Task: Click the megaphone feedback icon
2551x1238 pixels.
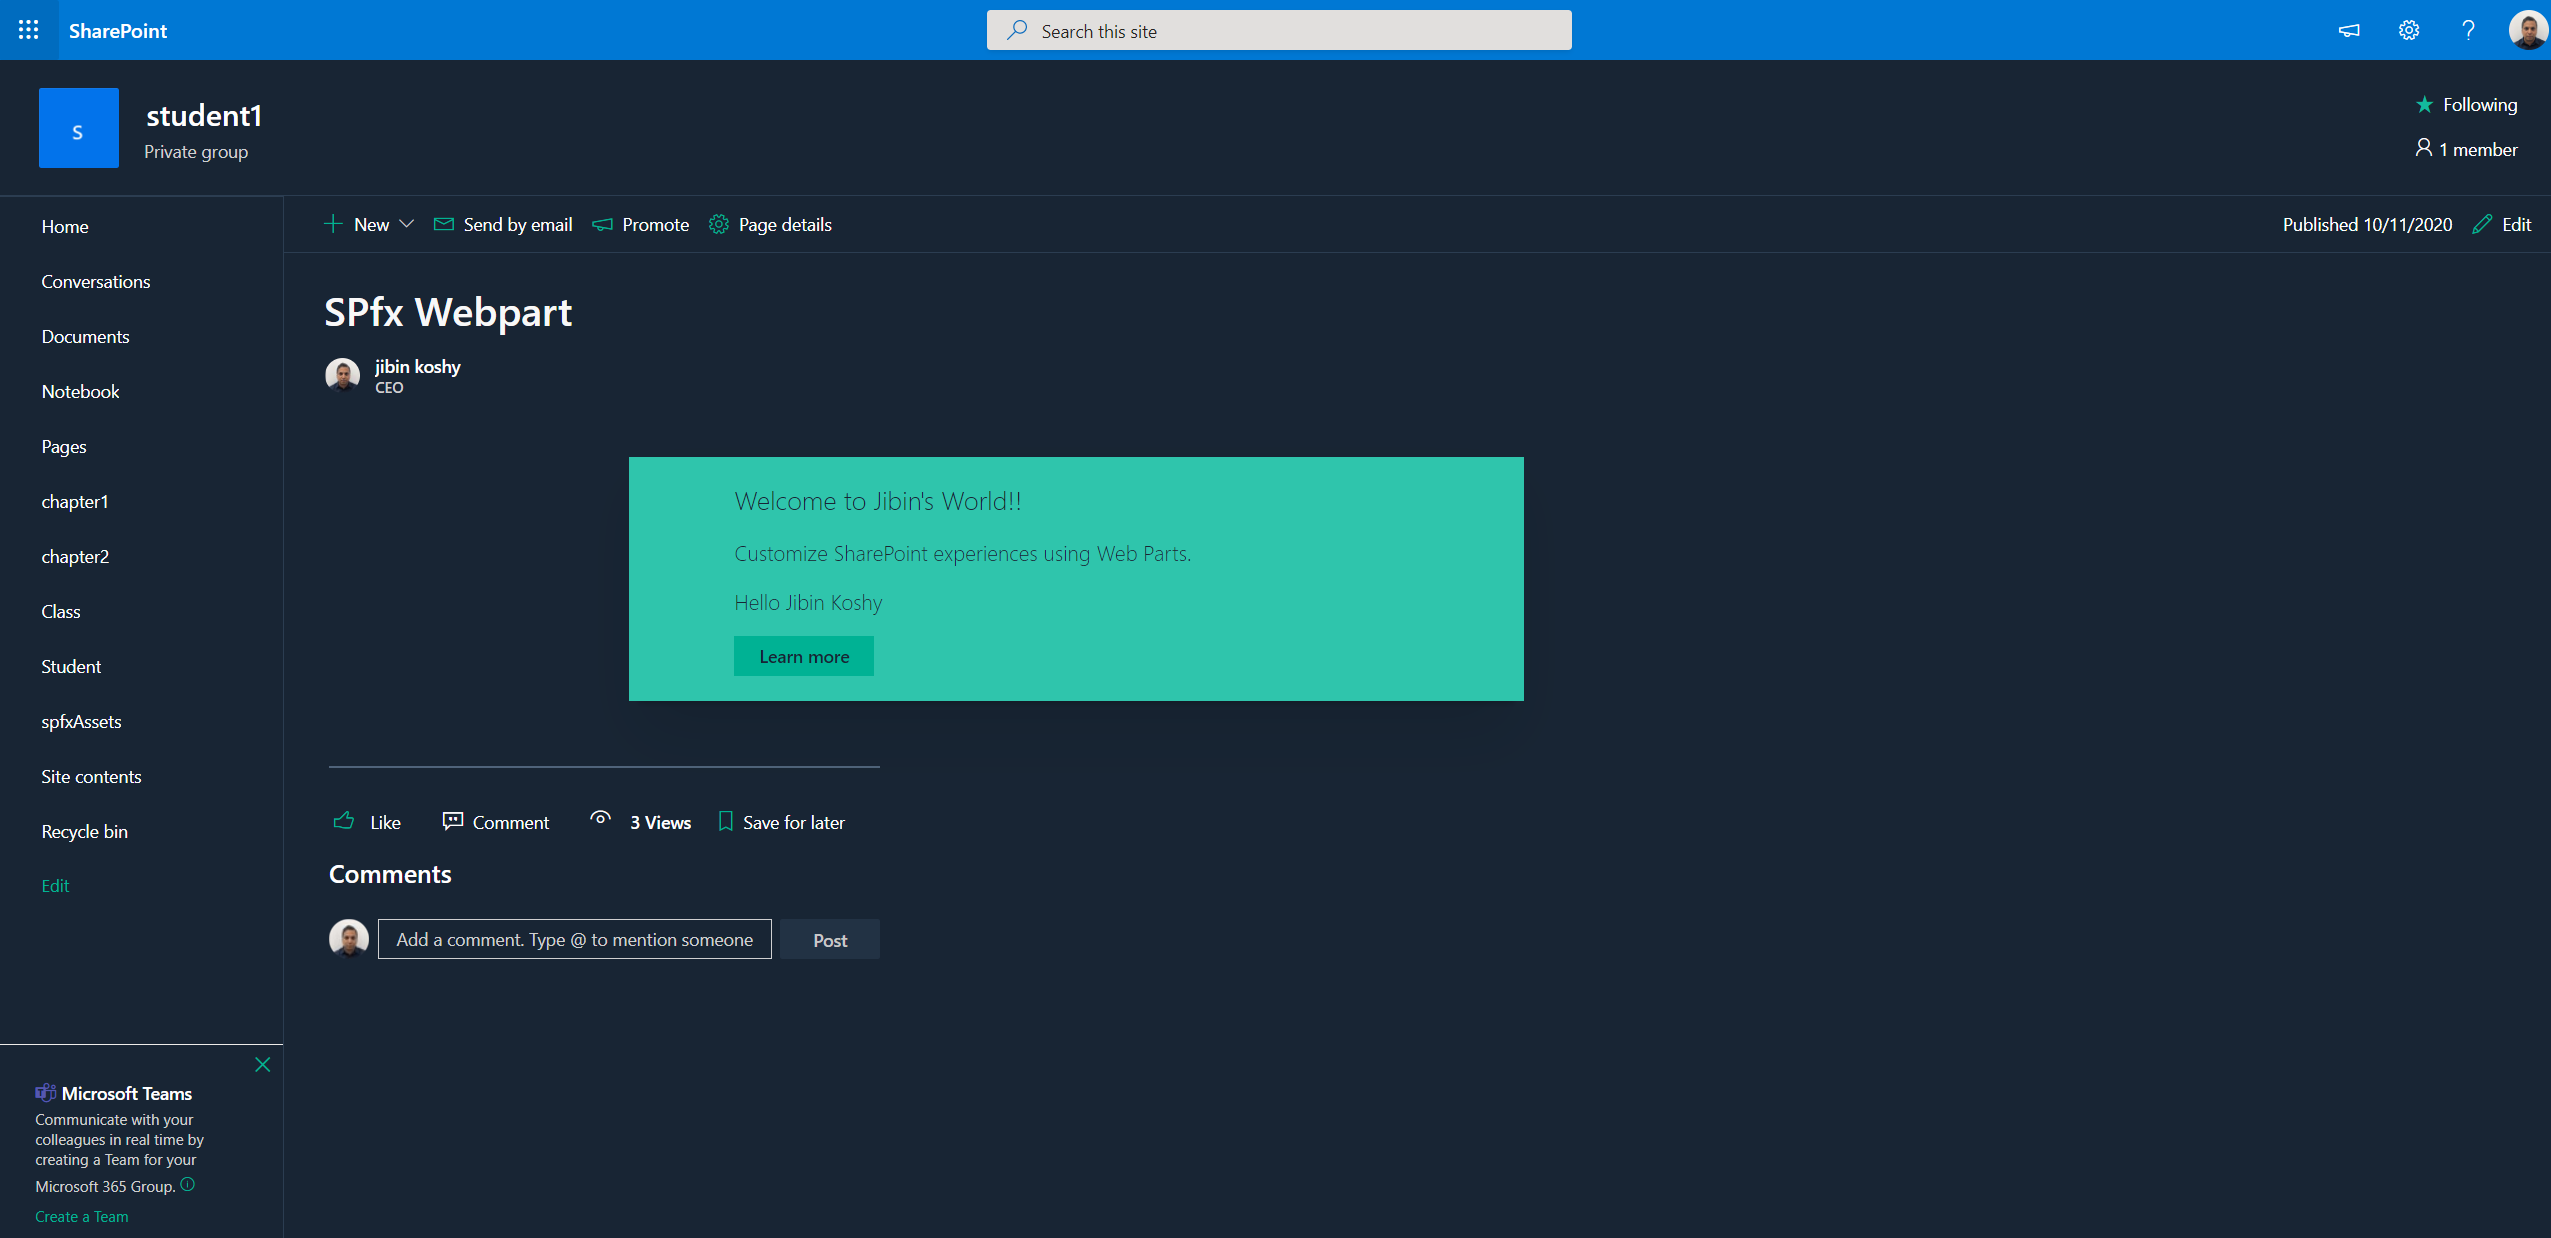Action: click(2349, 30)
